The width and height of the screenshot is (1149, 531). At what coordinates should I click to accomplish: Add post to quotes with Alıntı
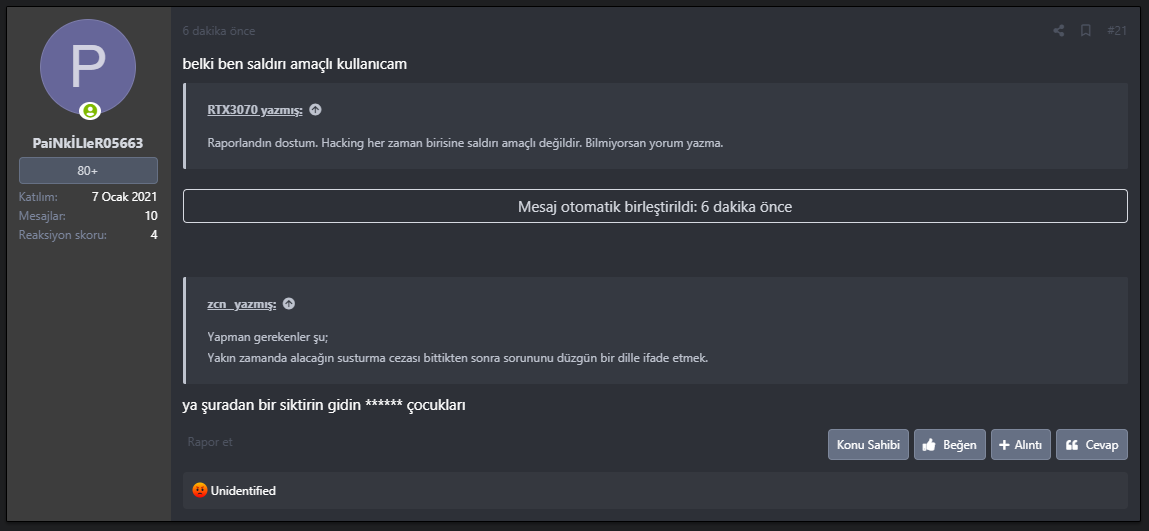[1020, 445]
